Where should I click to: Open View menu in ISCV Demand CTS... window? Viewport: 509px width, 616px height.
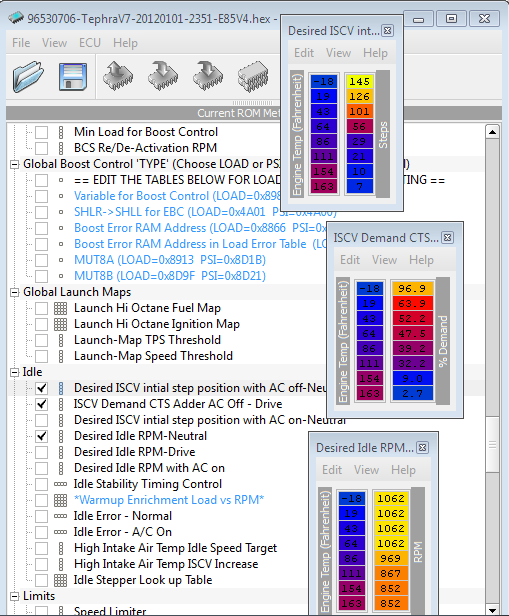coord(384,260)
